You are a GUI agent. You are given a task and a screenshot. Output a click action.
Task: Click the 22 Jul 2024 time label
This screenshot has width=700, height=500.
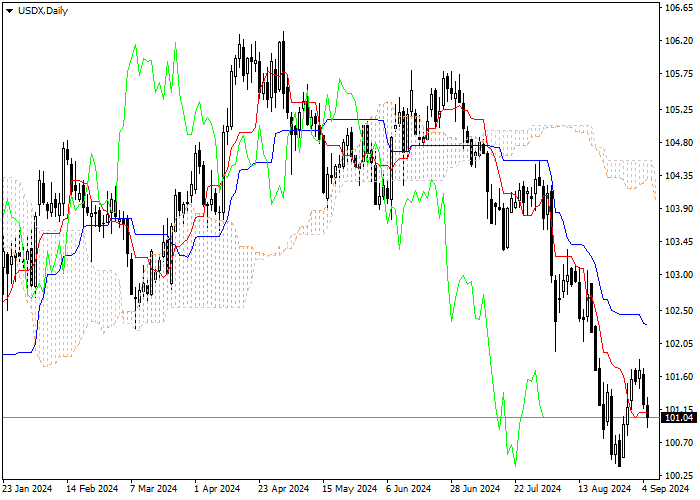[538, 488]
